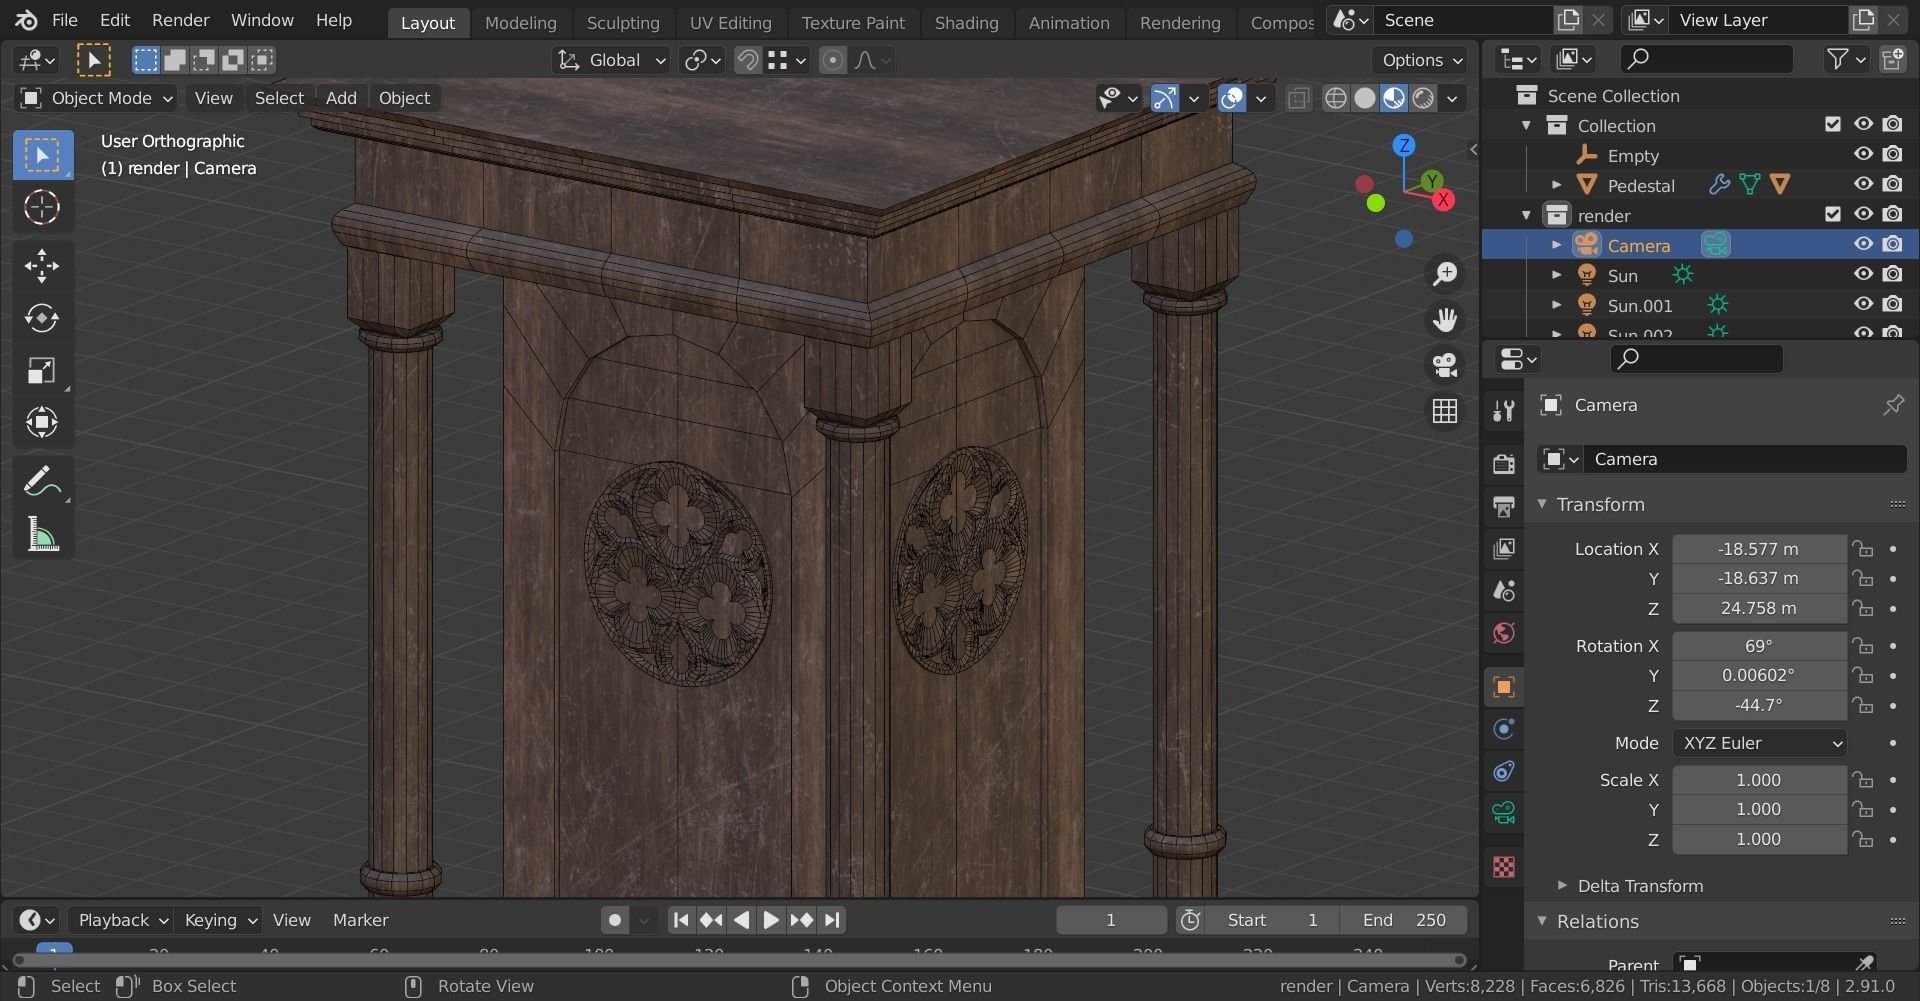This screenshot has width=1920, height=1001.
Task: Click the viewport zoom magnifier icon
Action: point(1445,274)
